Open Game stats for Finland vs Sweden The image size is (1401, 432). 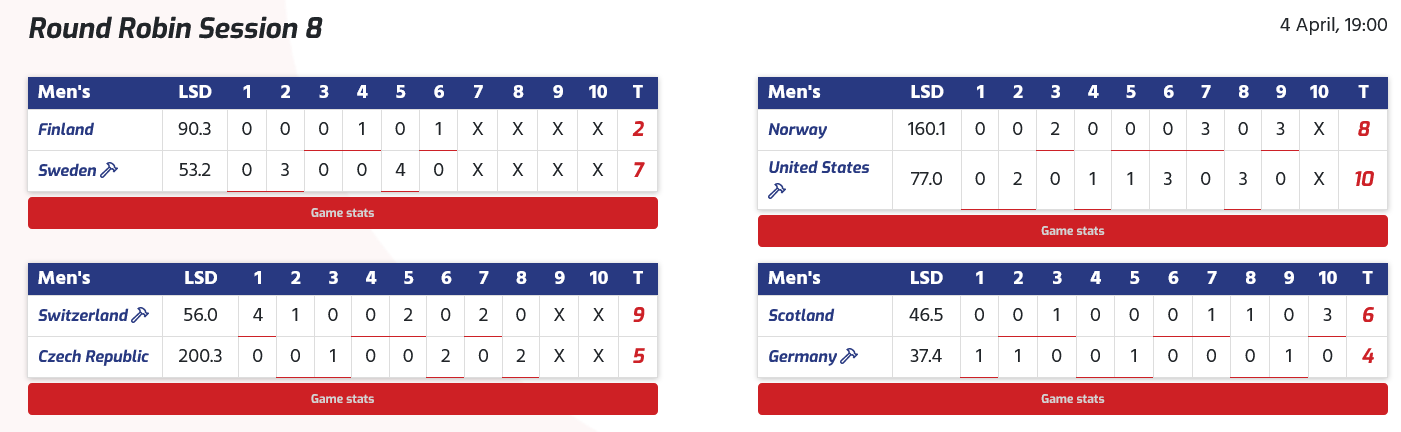(342, 213)
